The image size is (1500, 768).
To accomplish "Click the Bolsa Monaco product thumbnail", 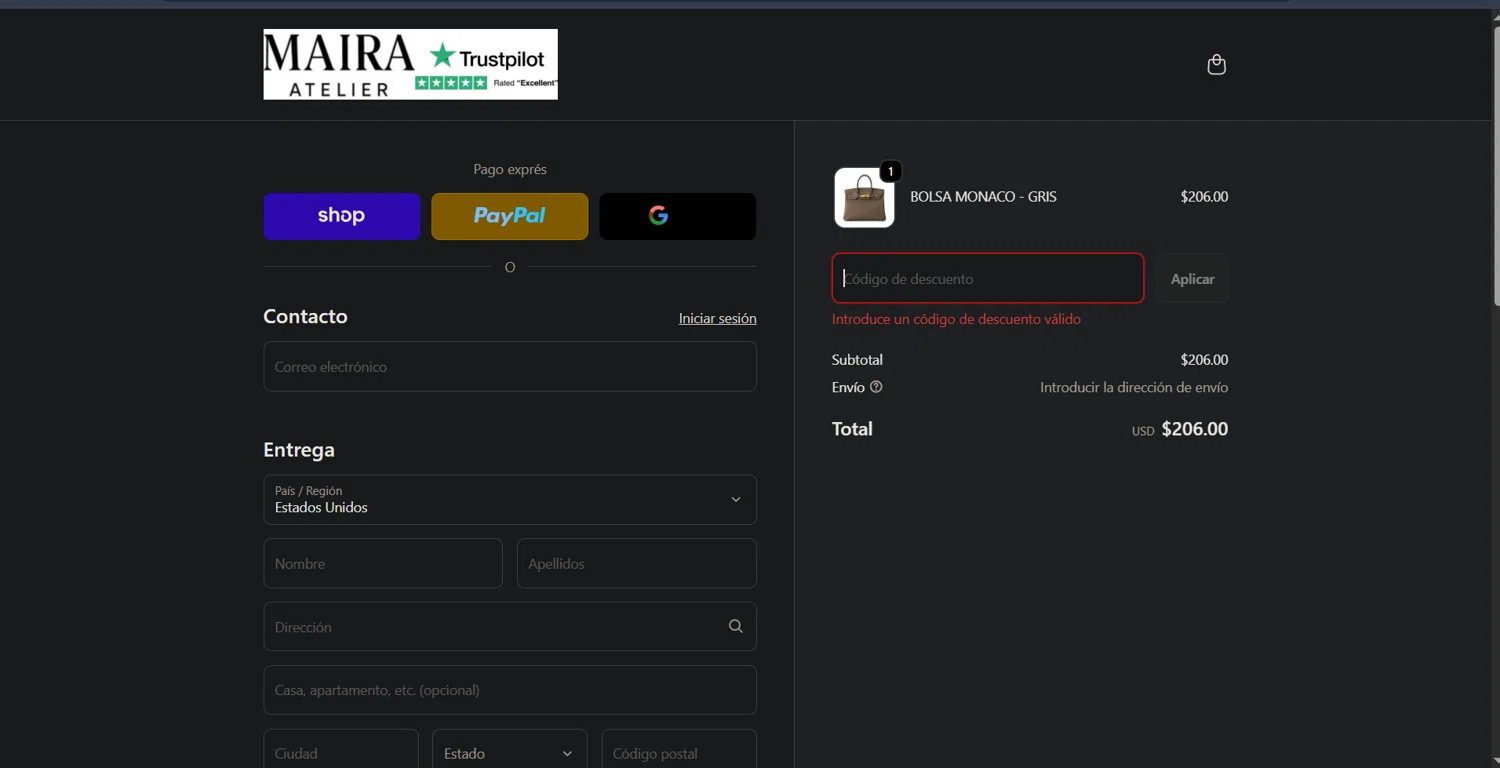I will (x=864, y=197).
